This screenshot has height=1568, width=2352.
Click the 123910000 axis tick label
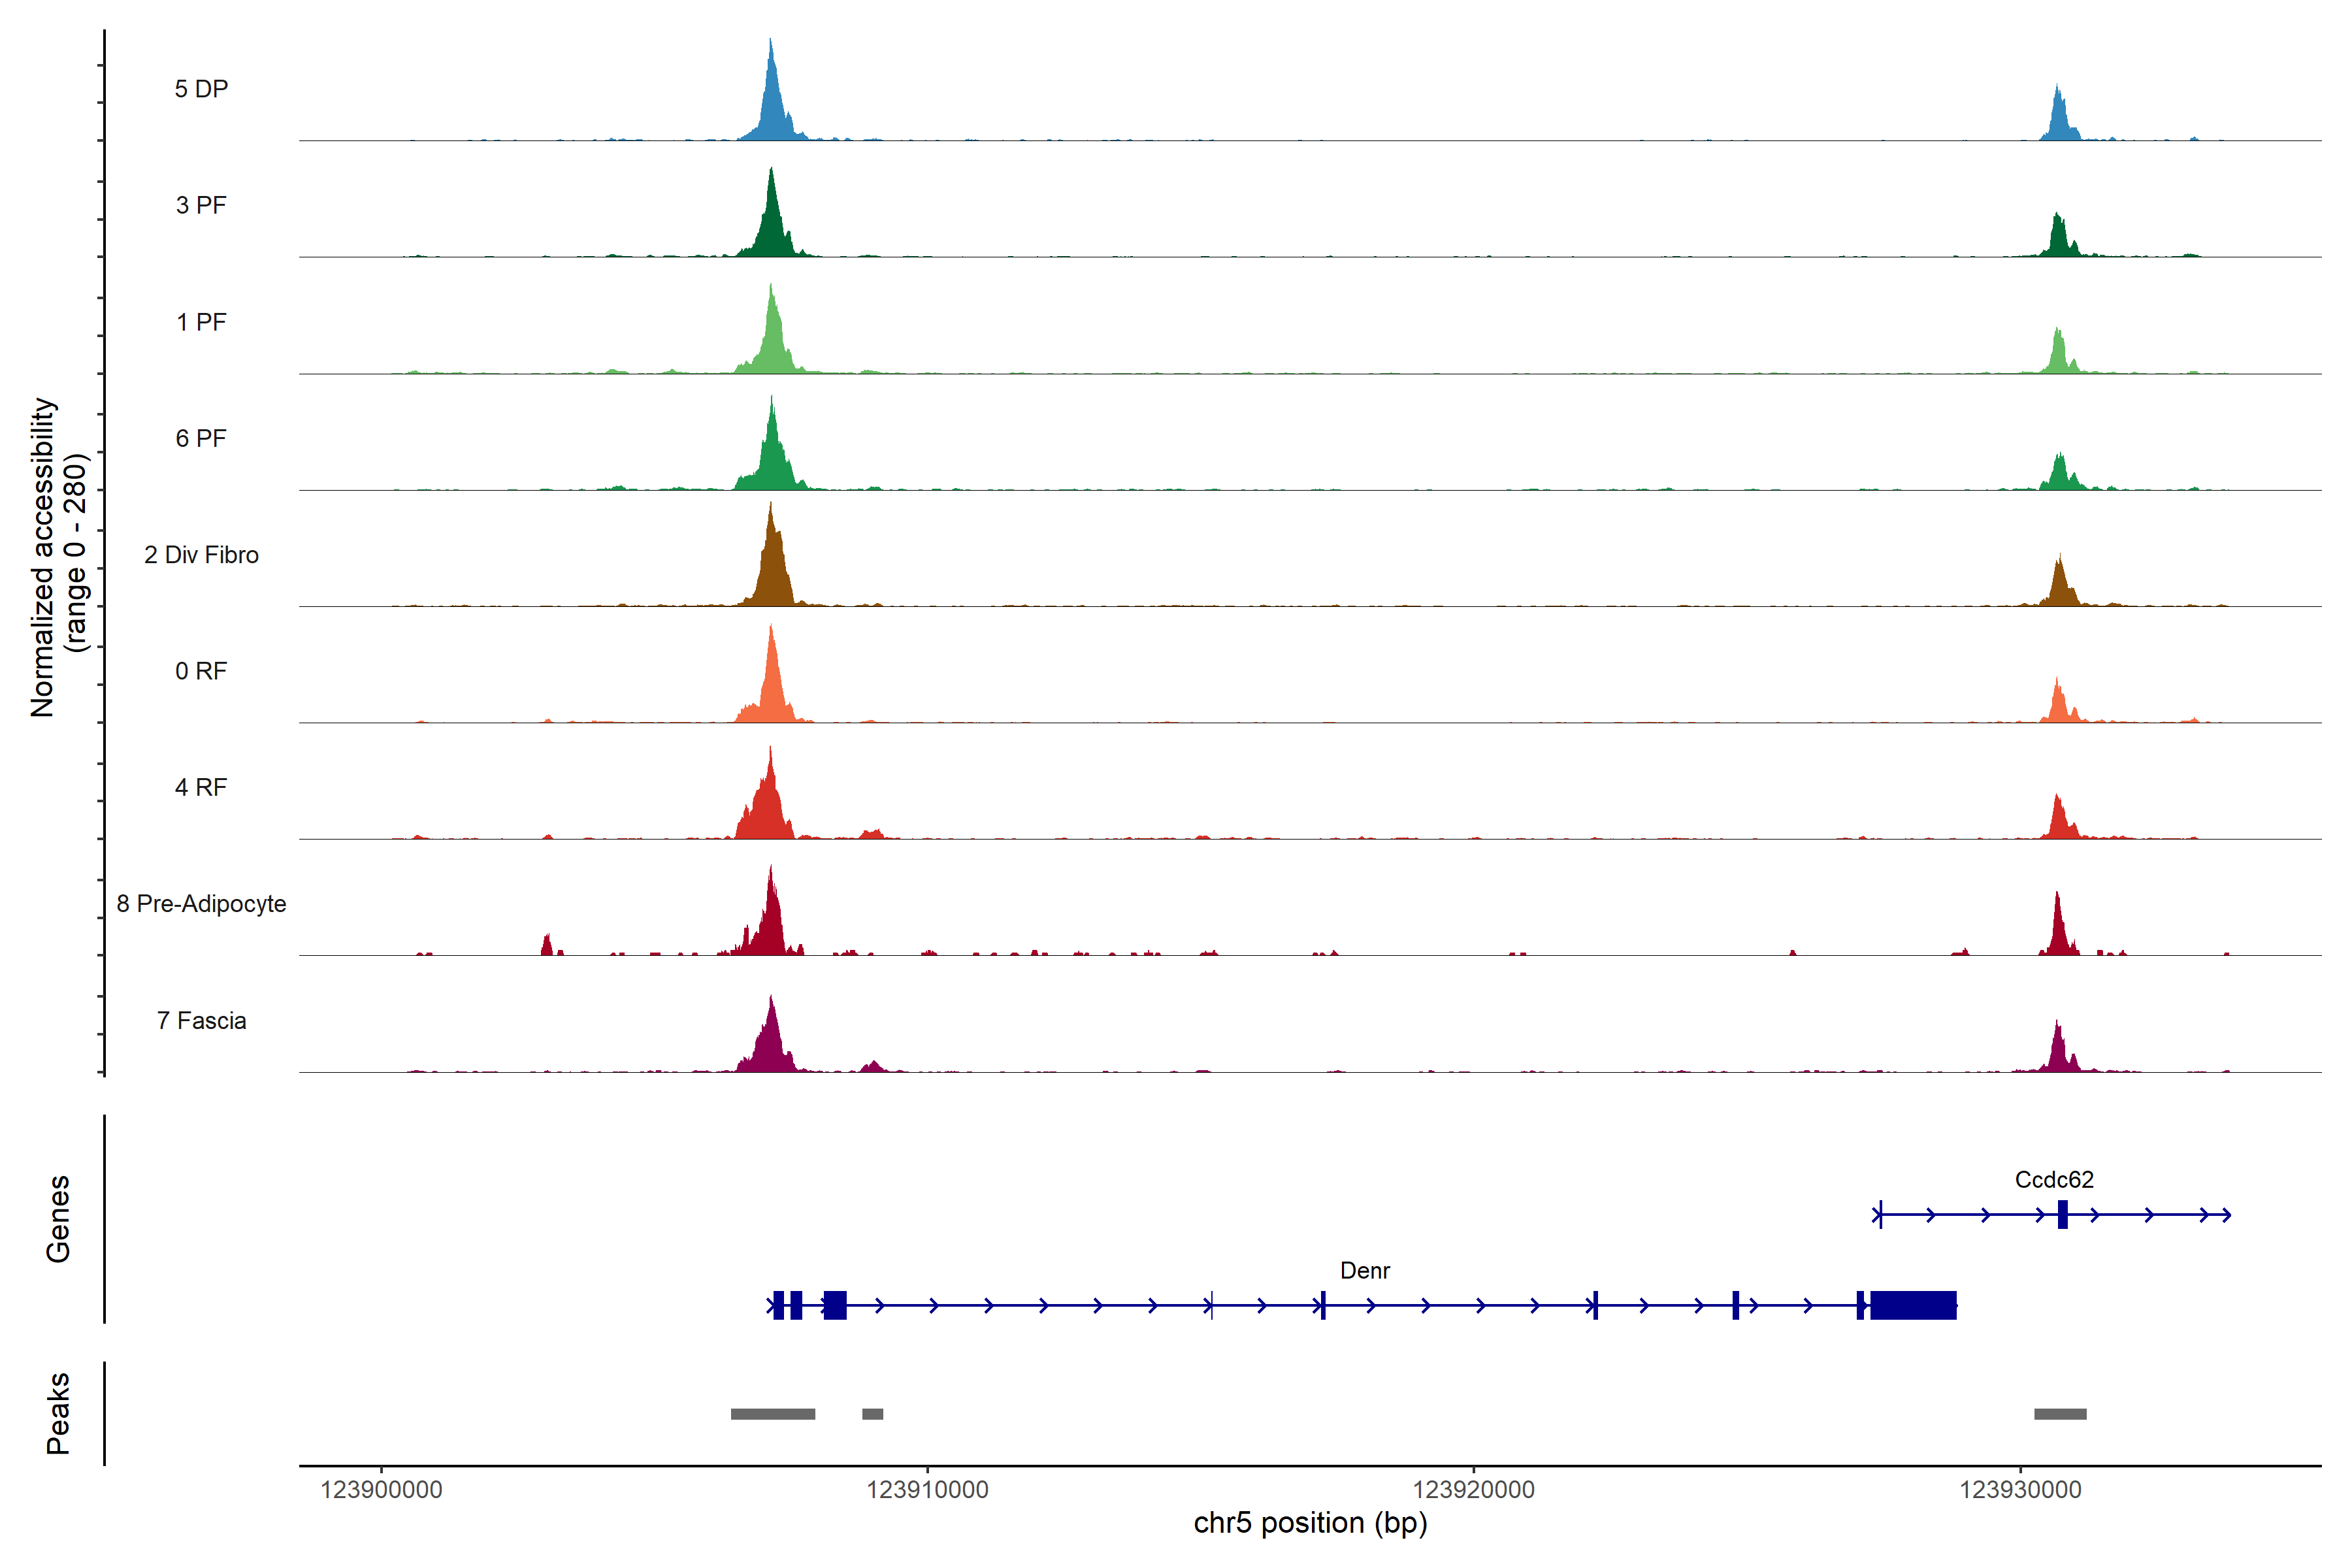[x=927, y=1490]
